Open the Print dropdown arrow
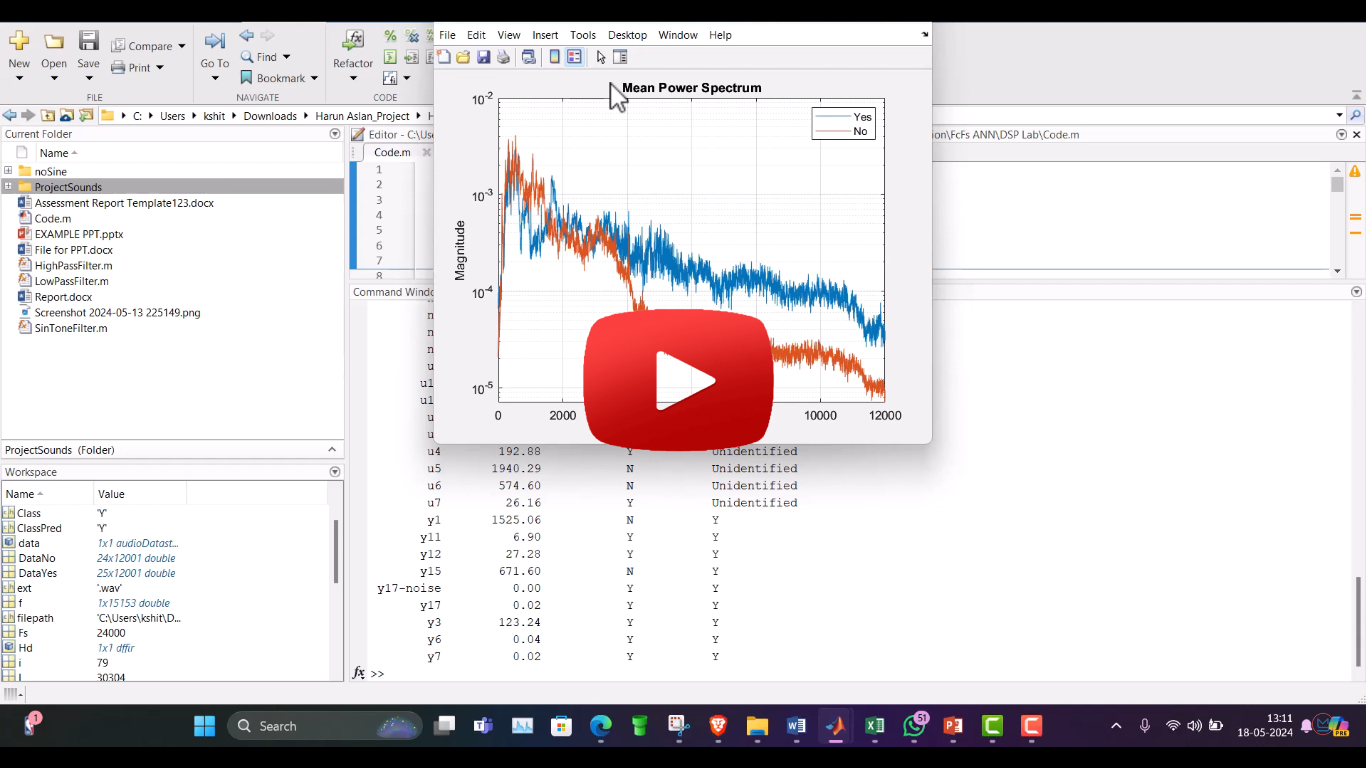Screen dimensions: 1366x768 click(159, 68)
